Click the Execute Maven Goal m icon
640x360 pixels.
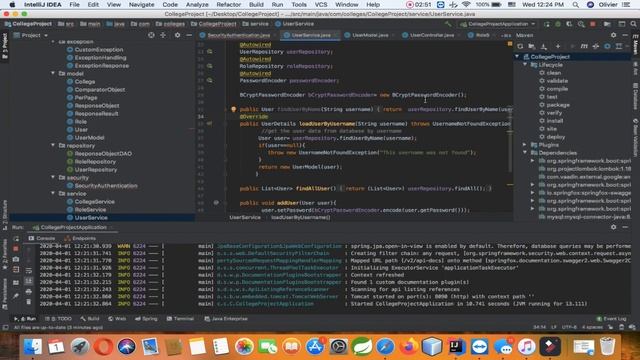pyautogui.click(x=584, y=47)
